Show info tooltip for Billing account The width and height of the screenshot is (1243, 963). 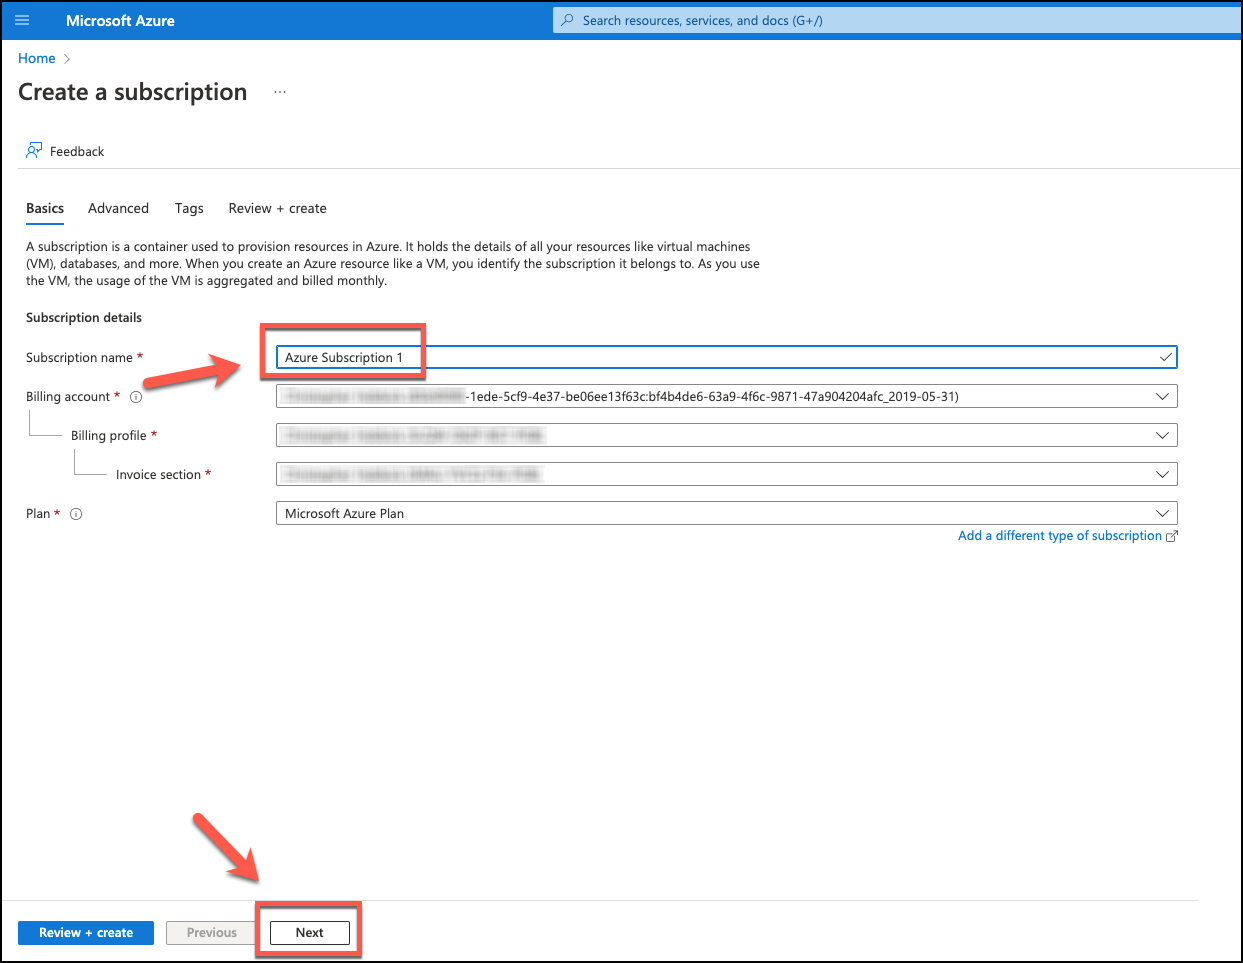(136, 397)
